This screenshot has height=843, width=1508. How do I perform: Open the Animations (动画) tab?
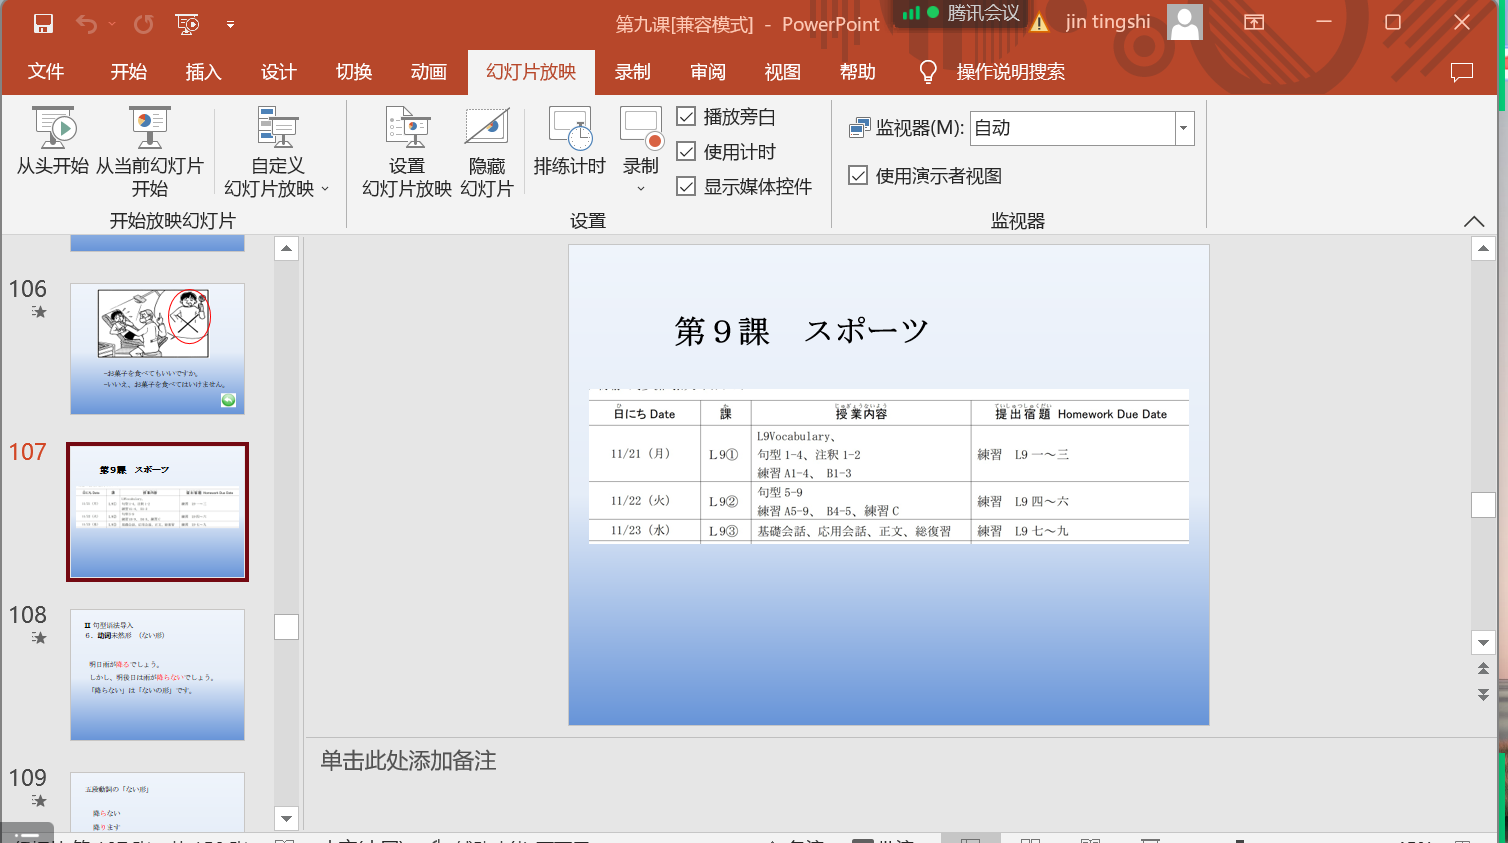(x=428, y=72)
